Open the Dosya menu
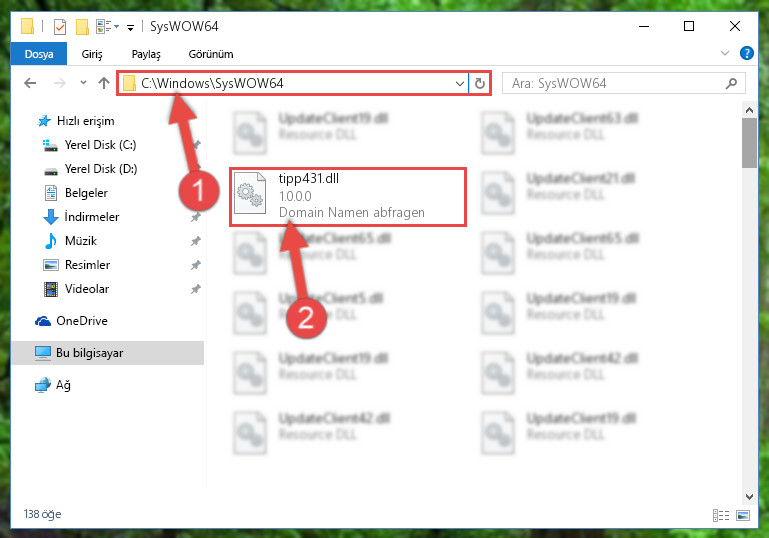 (39, 54)
